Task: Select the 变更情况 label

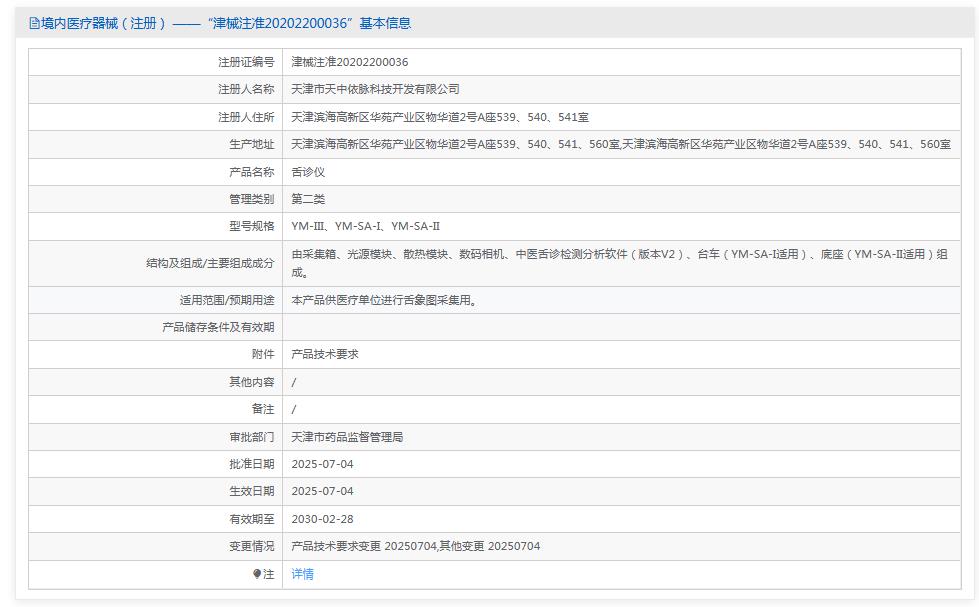Action: (x=252, y=546)
